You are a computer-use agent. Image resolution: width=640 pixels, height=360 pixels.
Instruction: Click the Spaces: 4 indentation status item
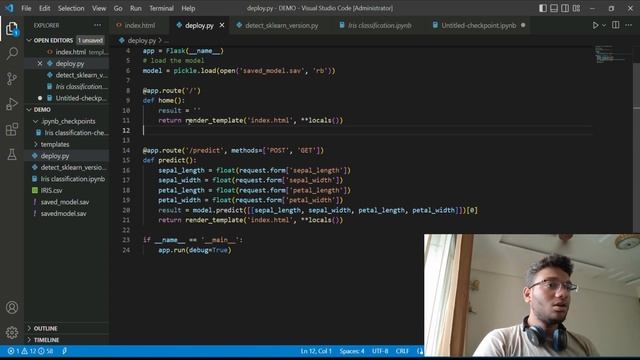tap(352, 351)
